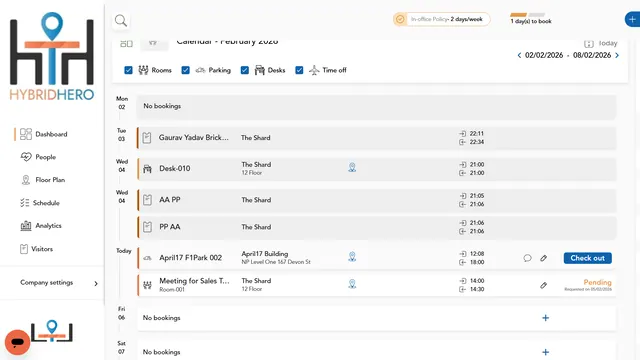
Task: Open Dashboard in sidebar
Action: point(43,134)
